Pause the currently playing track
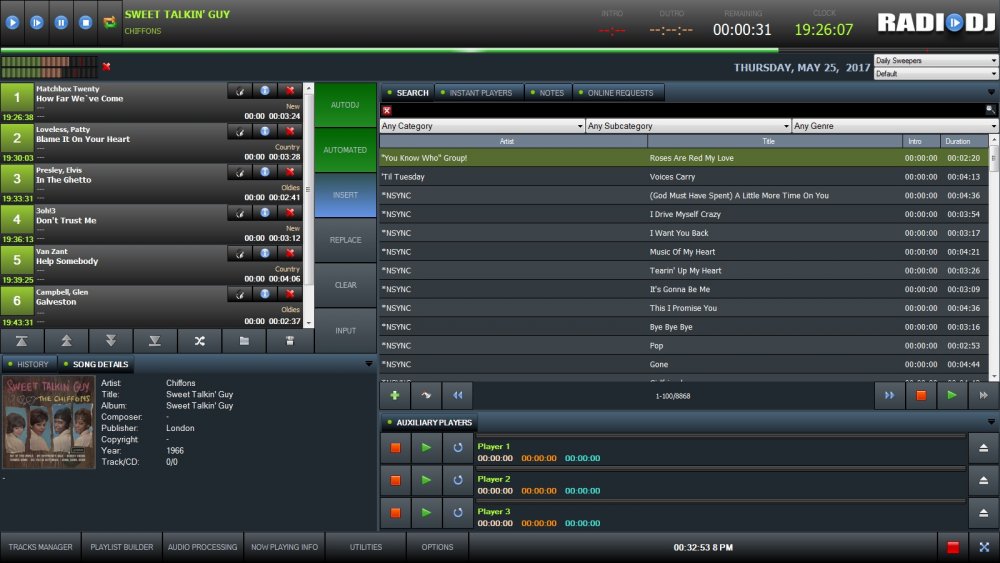Image resolution: width=1000 pixels, height=563 pixels. [61, 22]
